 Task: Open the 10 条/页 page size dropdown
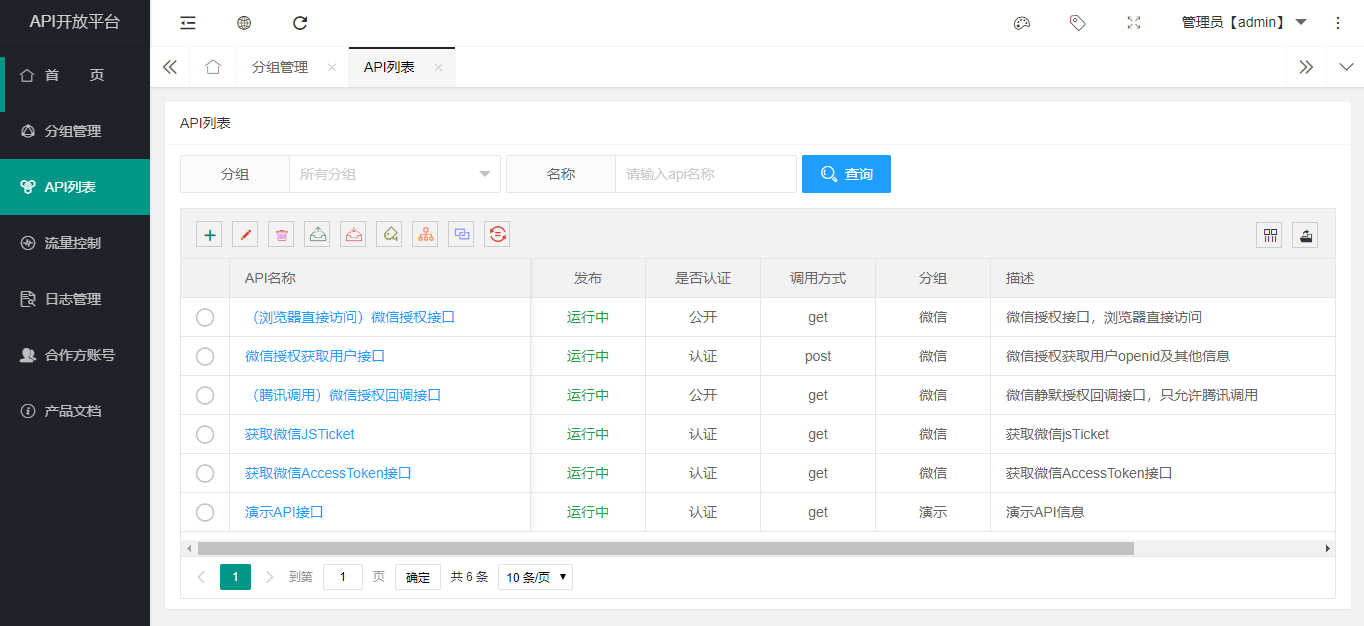(535, 577)
